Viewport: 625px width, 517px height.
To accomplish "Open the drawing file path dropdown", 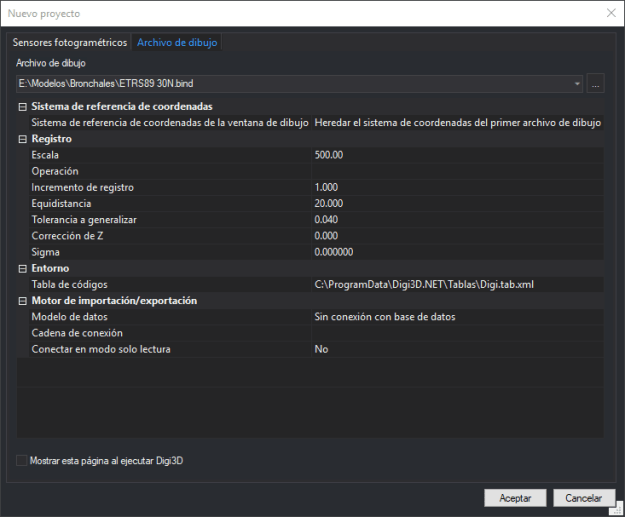I will pos(578,84).
